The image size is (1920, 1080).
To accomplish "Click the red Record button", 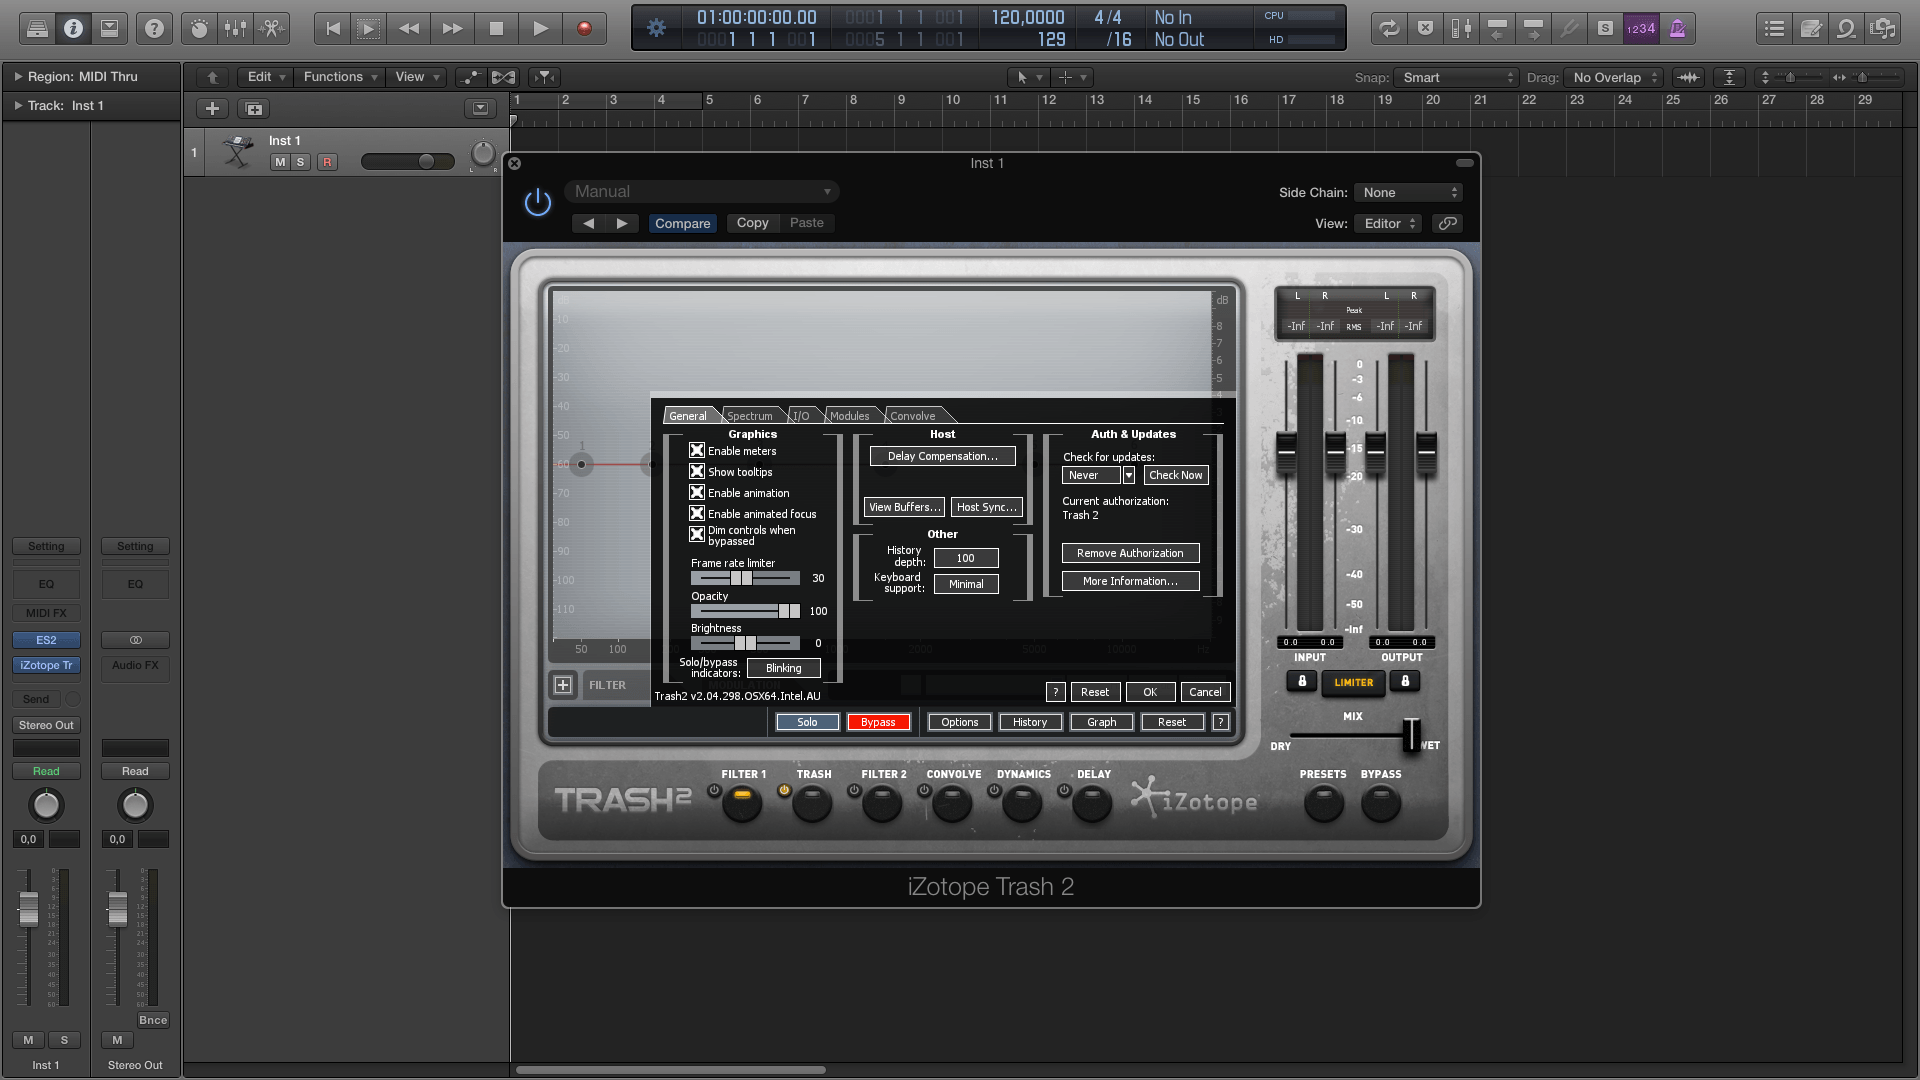I will pos(584,29).
